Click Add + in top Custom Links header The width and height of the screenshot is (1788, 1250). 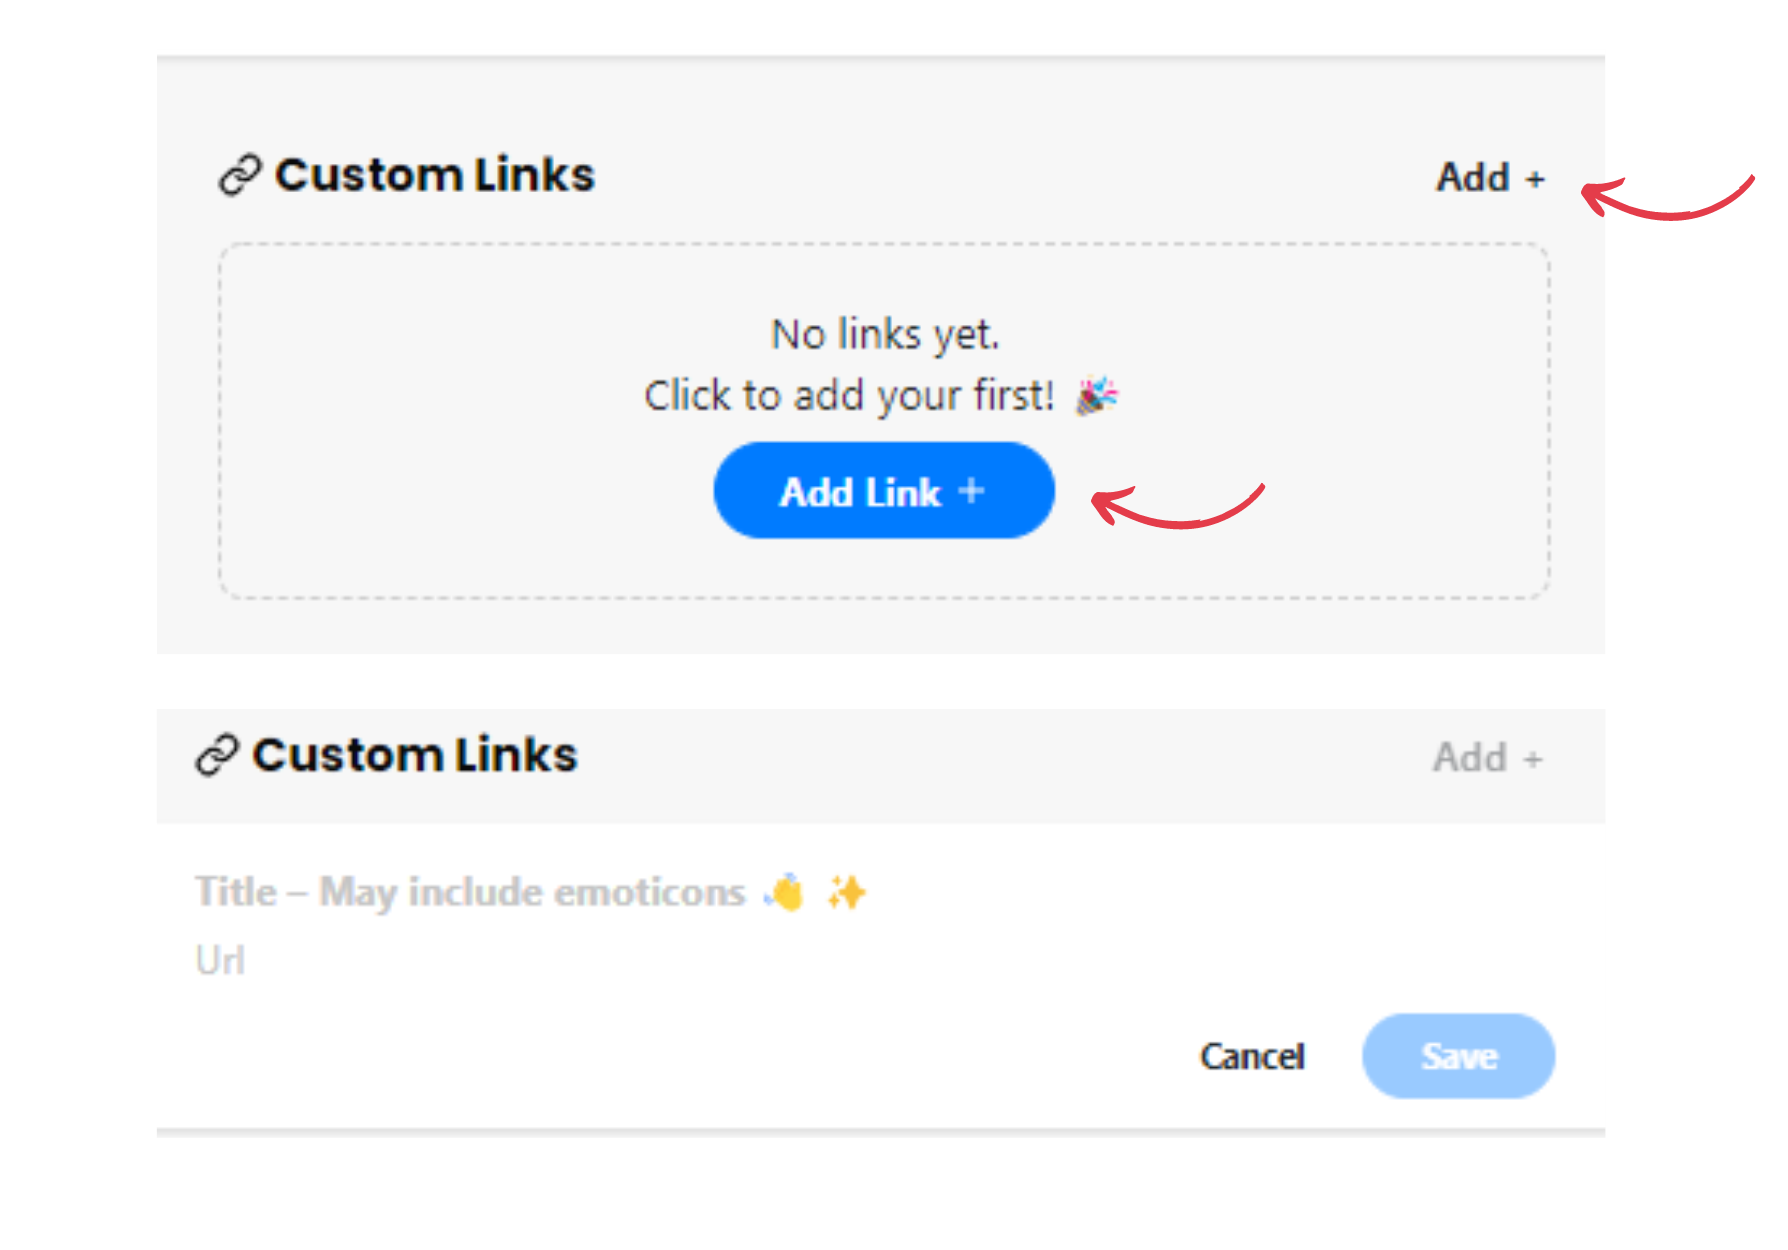click(x=1490, y=177)
